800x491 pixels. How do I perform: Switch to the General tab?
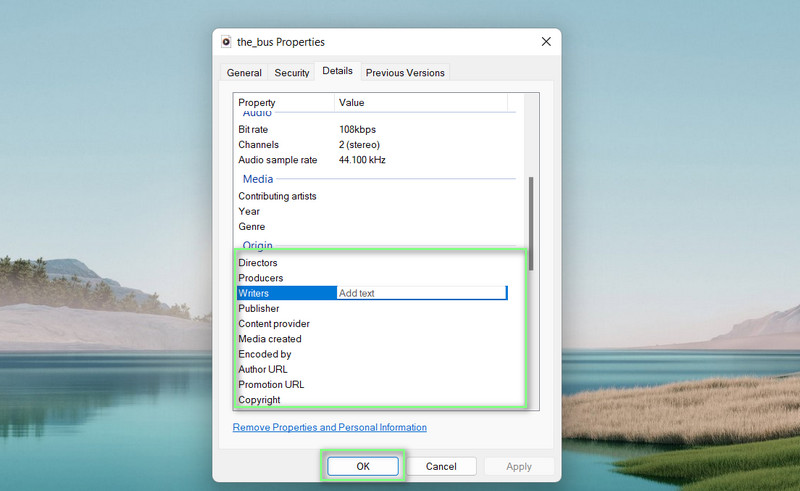(244, 73)
